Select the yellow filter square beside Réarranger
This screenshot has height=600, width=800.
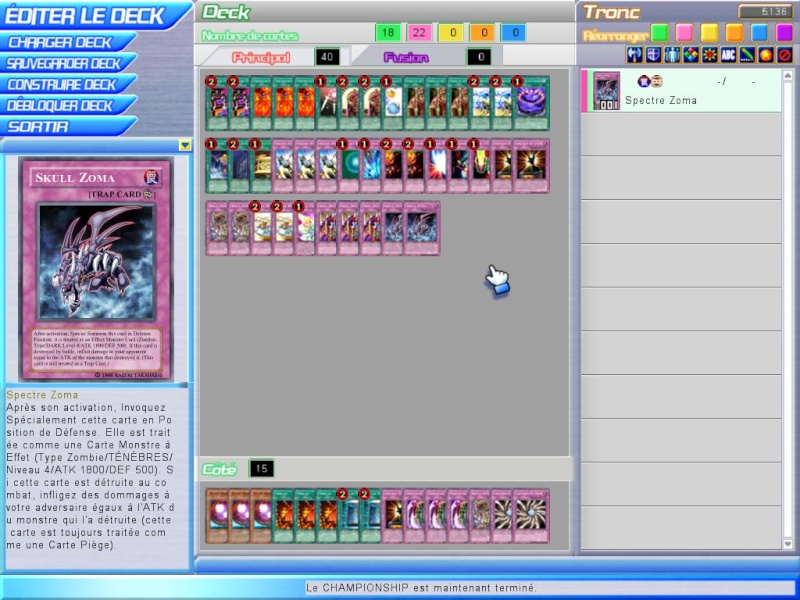[710, 33]
